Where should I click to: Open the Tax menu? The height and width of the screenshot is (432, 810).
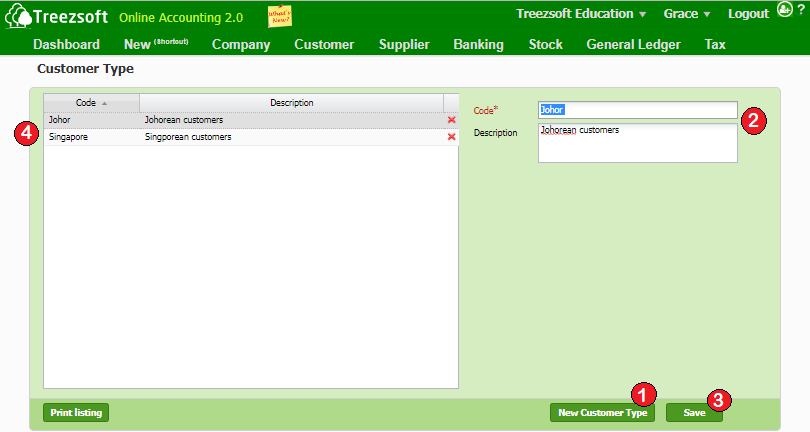coord(715,45)
